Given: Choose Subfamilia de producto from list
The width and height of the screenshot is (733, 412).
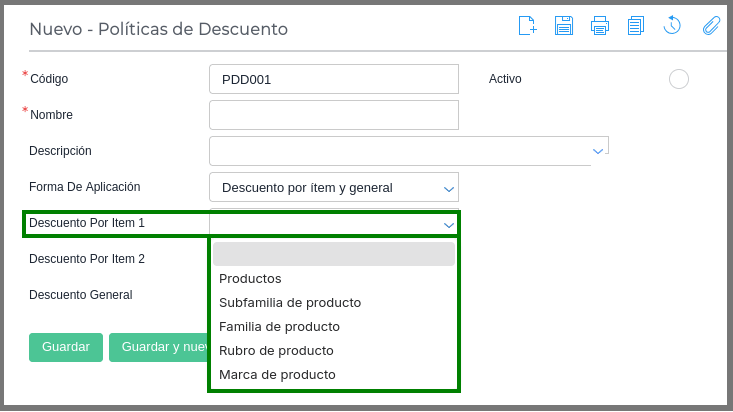Looking at the screenshot, I should click(290, 303).
